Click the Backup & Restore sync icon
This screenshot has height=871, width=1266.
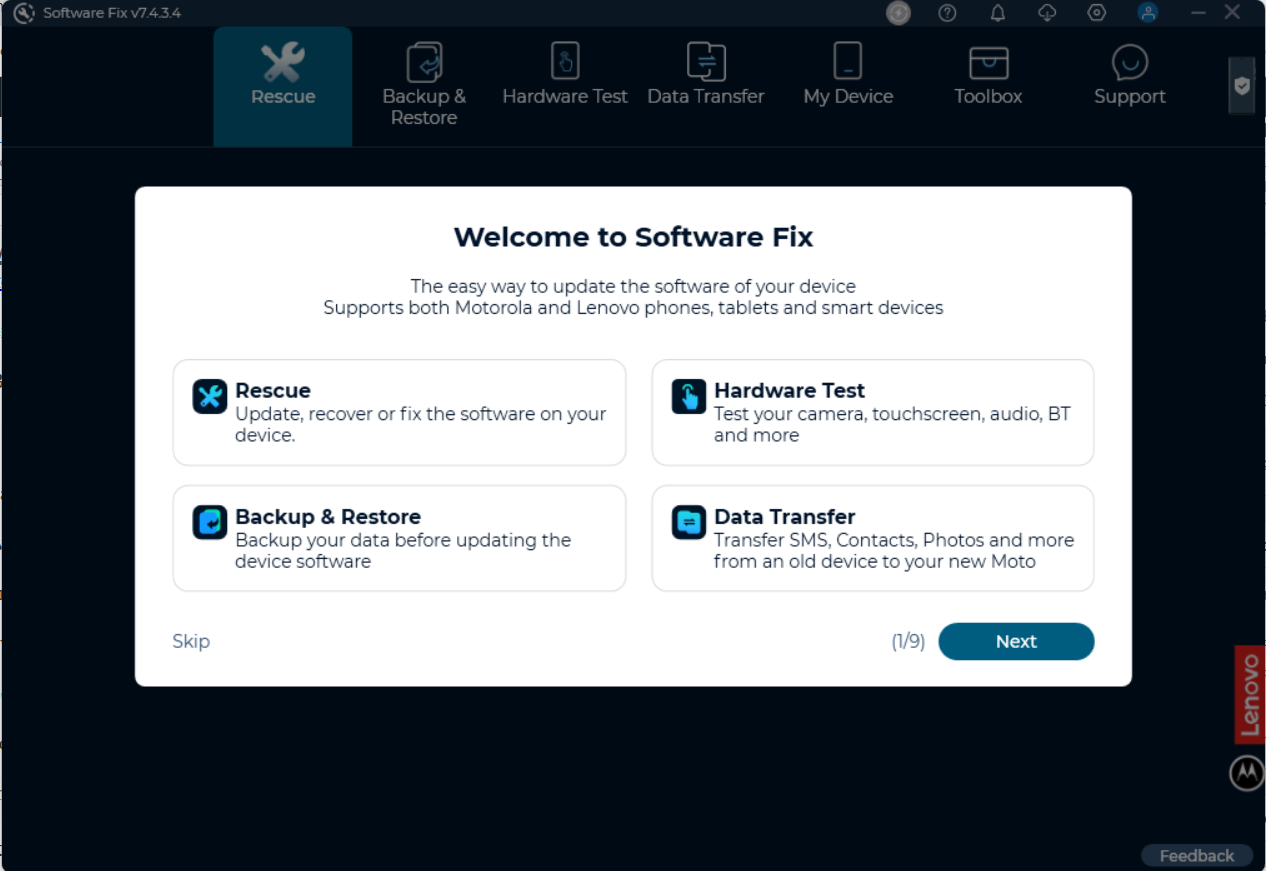(209, 523)
